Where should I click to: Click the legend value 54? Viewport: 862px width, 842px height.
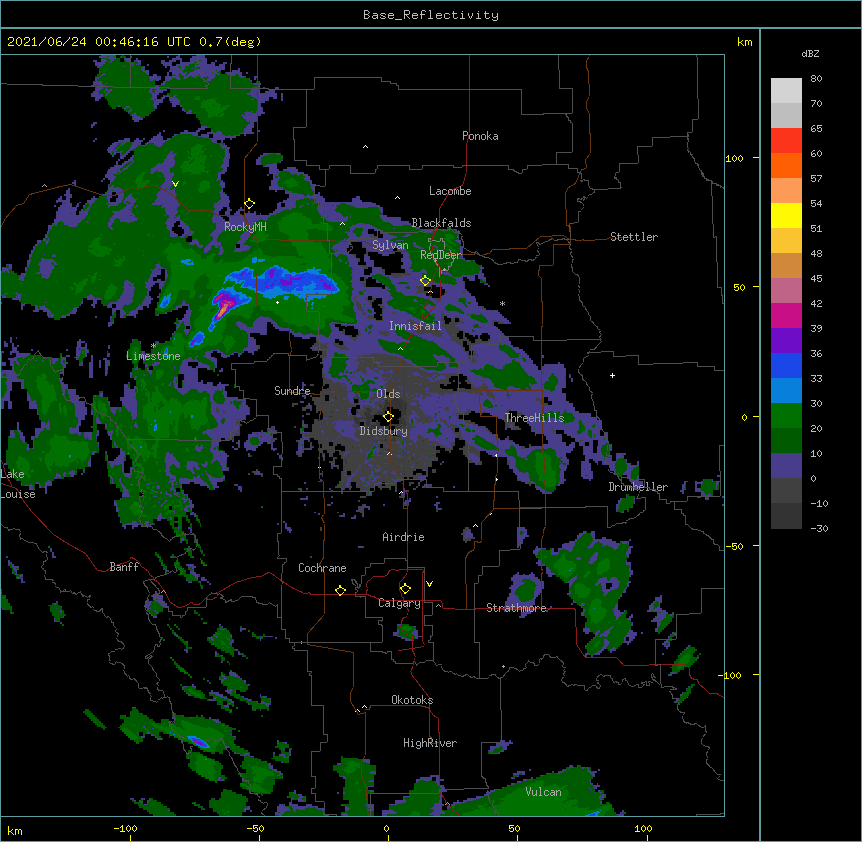click(x=816, y=204)
